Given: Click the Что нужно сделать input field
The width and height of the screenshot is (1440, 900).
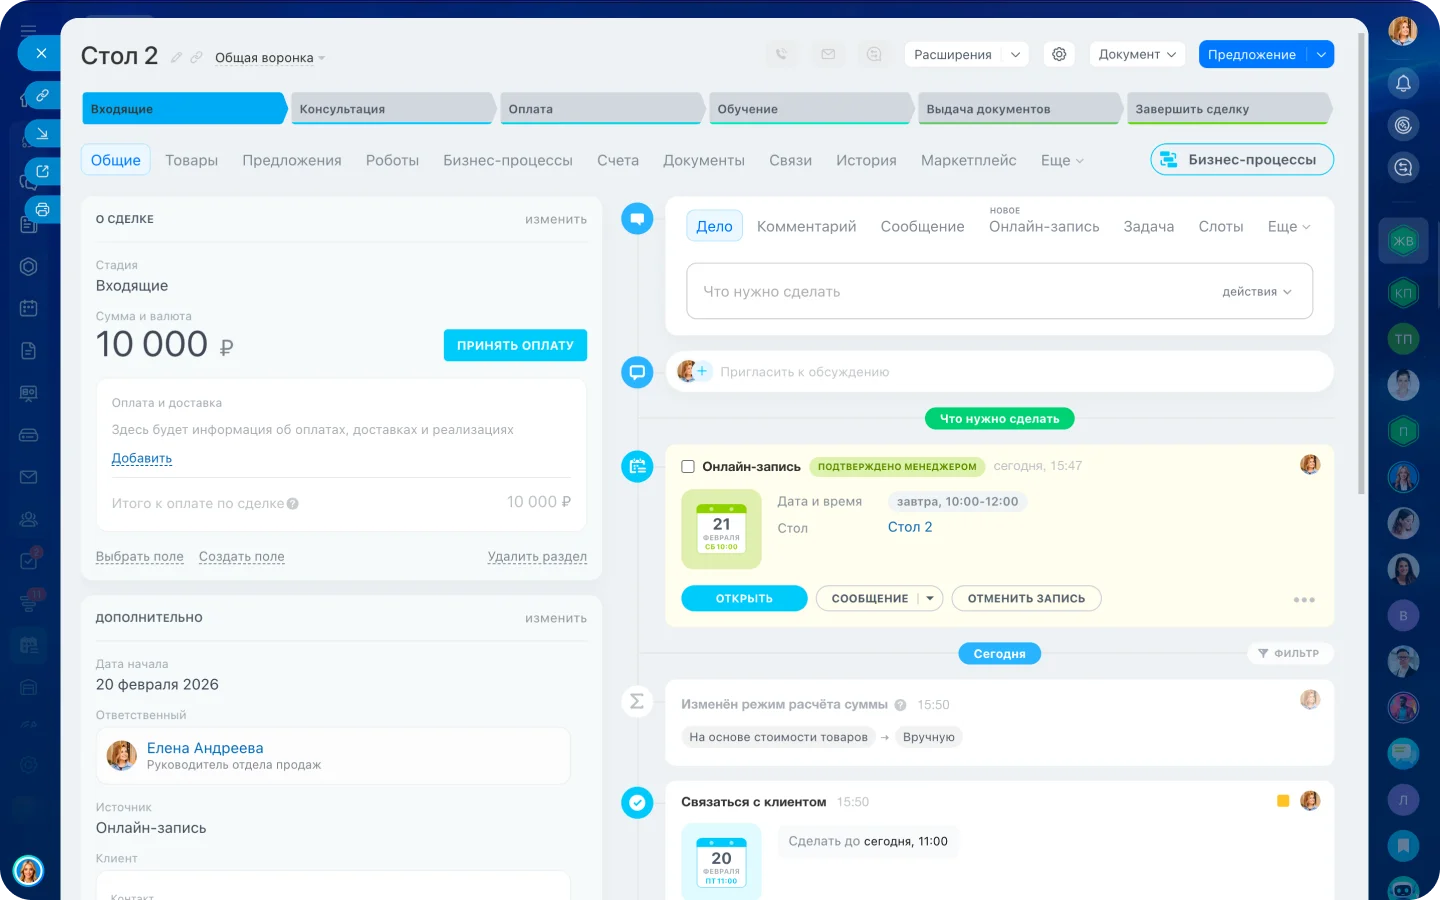Looking at the screenshot, I should click(900, 291).
